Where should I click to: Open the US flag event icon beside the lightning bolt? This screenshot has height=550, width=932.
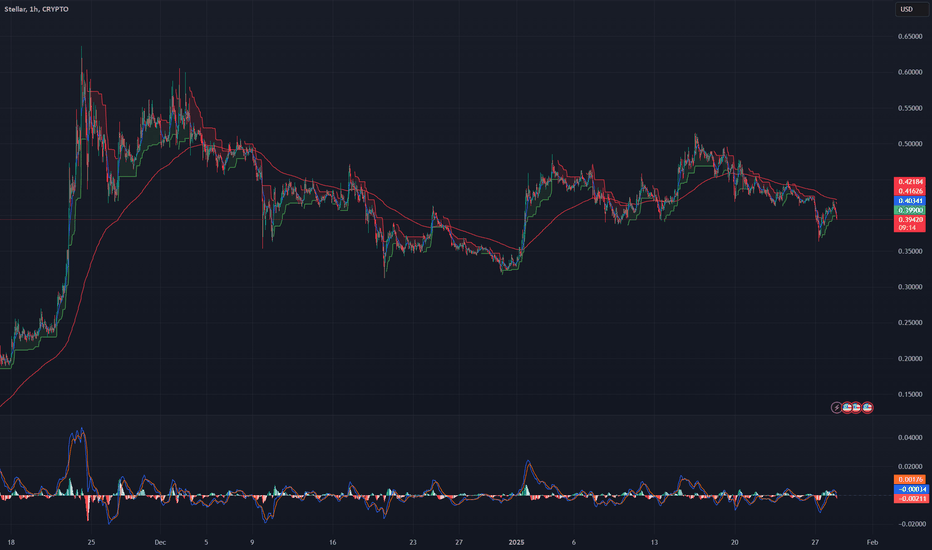click(846, 408)
